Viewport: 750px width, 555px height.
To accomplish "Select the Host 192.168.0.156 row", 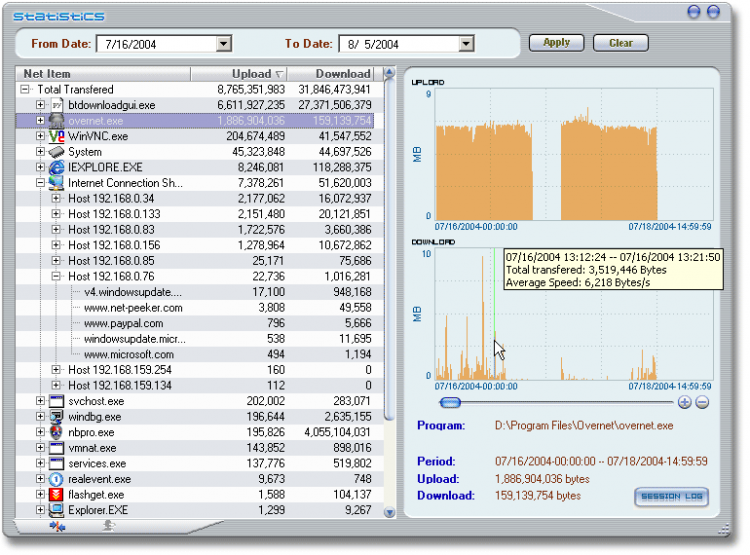I will click(x=199, y=245).
